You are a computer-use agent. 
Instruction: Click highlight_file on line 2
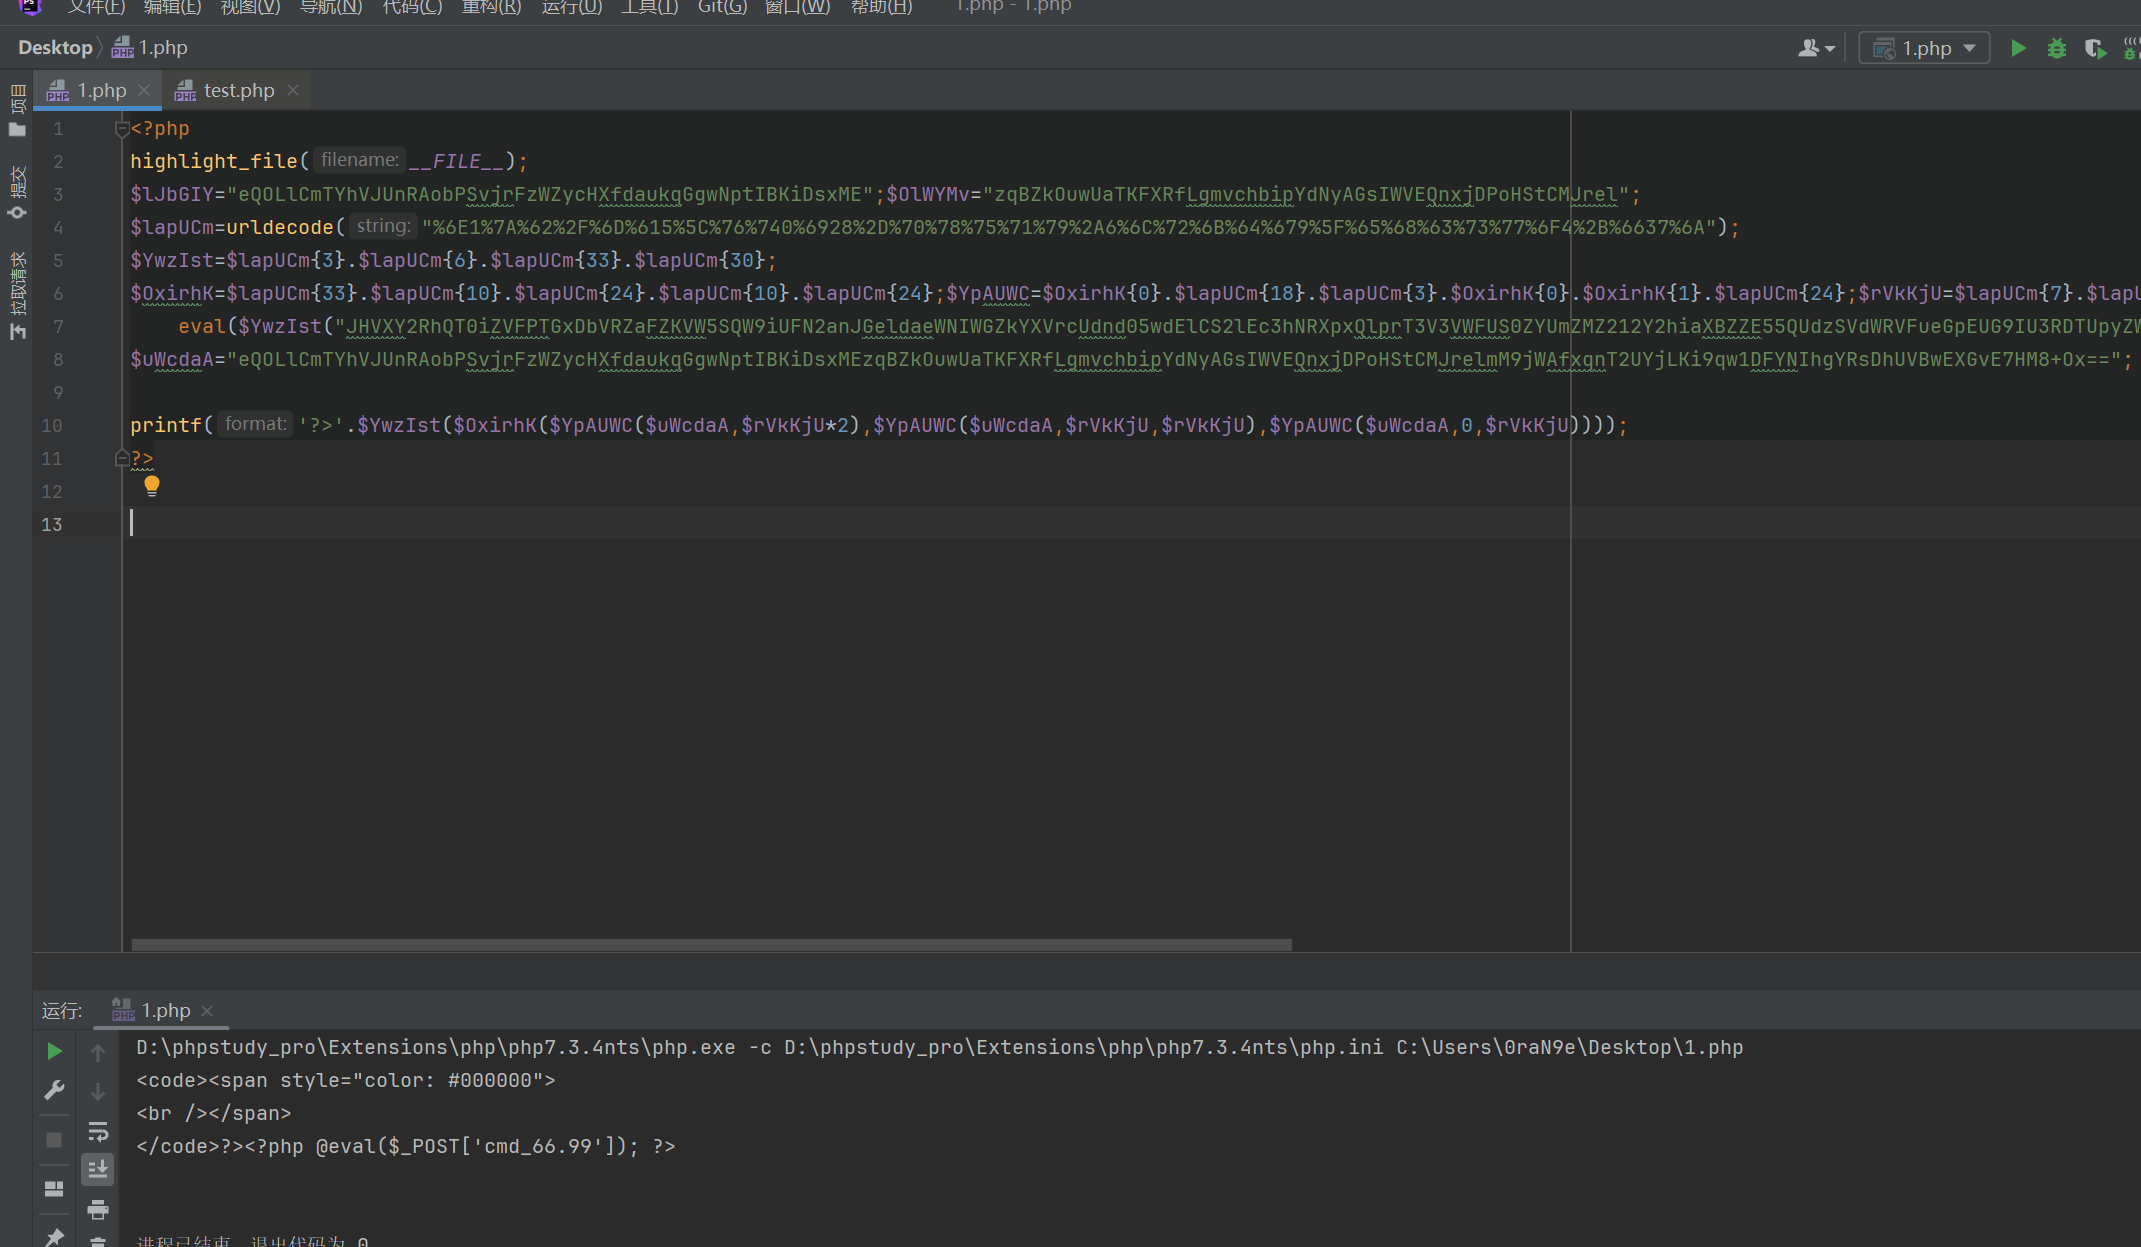(x=214, y=161)
